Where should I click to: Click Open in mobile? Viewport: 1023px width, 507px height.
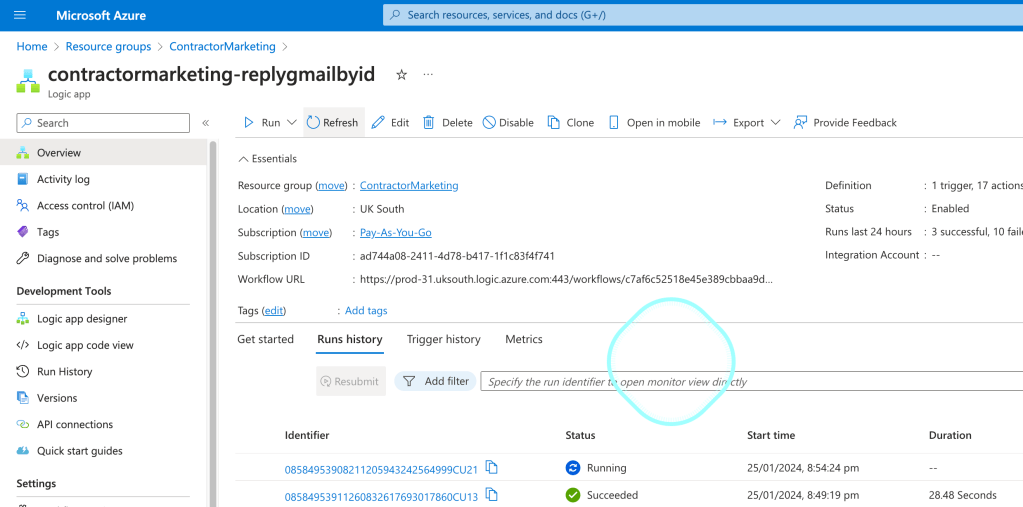click(x=654, y=123)
